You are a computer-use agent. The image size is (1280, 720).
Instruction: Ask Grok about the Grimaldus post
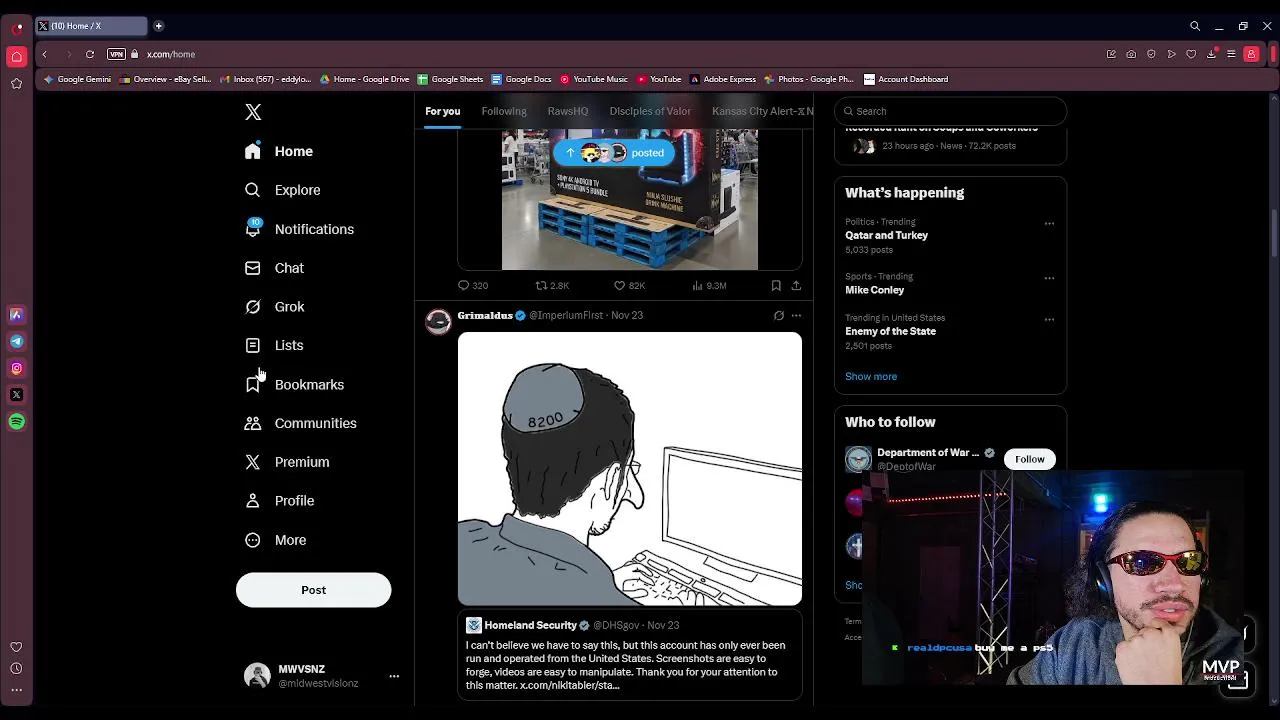(779, 315)
